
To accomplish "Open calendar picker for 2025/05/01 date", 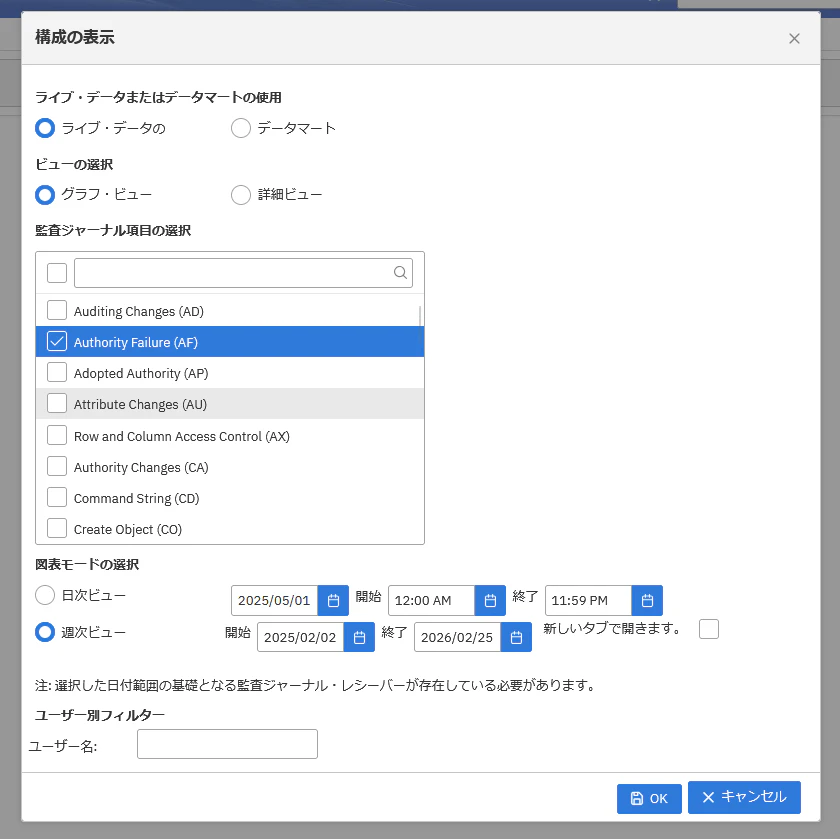I will click(x=333, y=601).
